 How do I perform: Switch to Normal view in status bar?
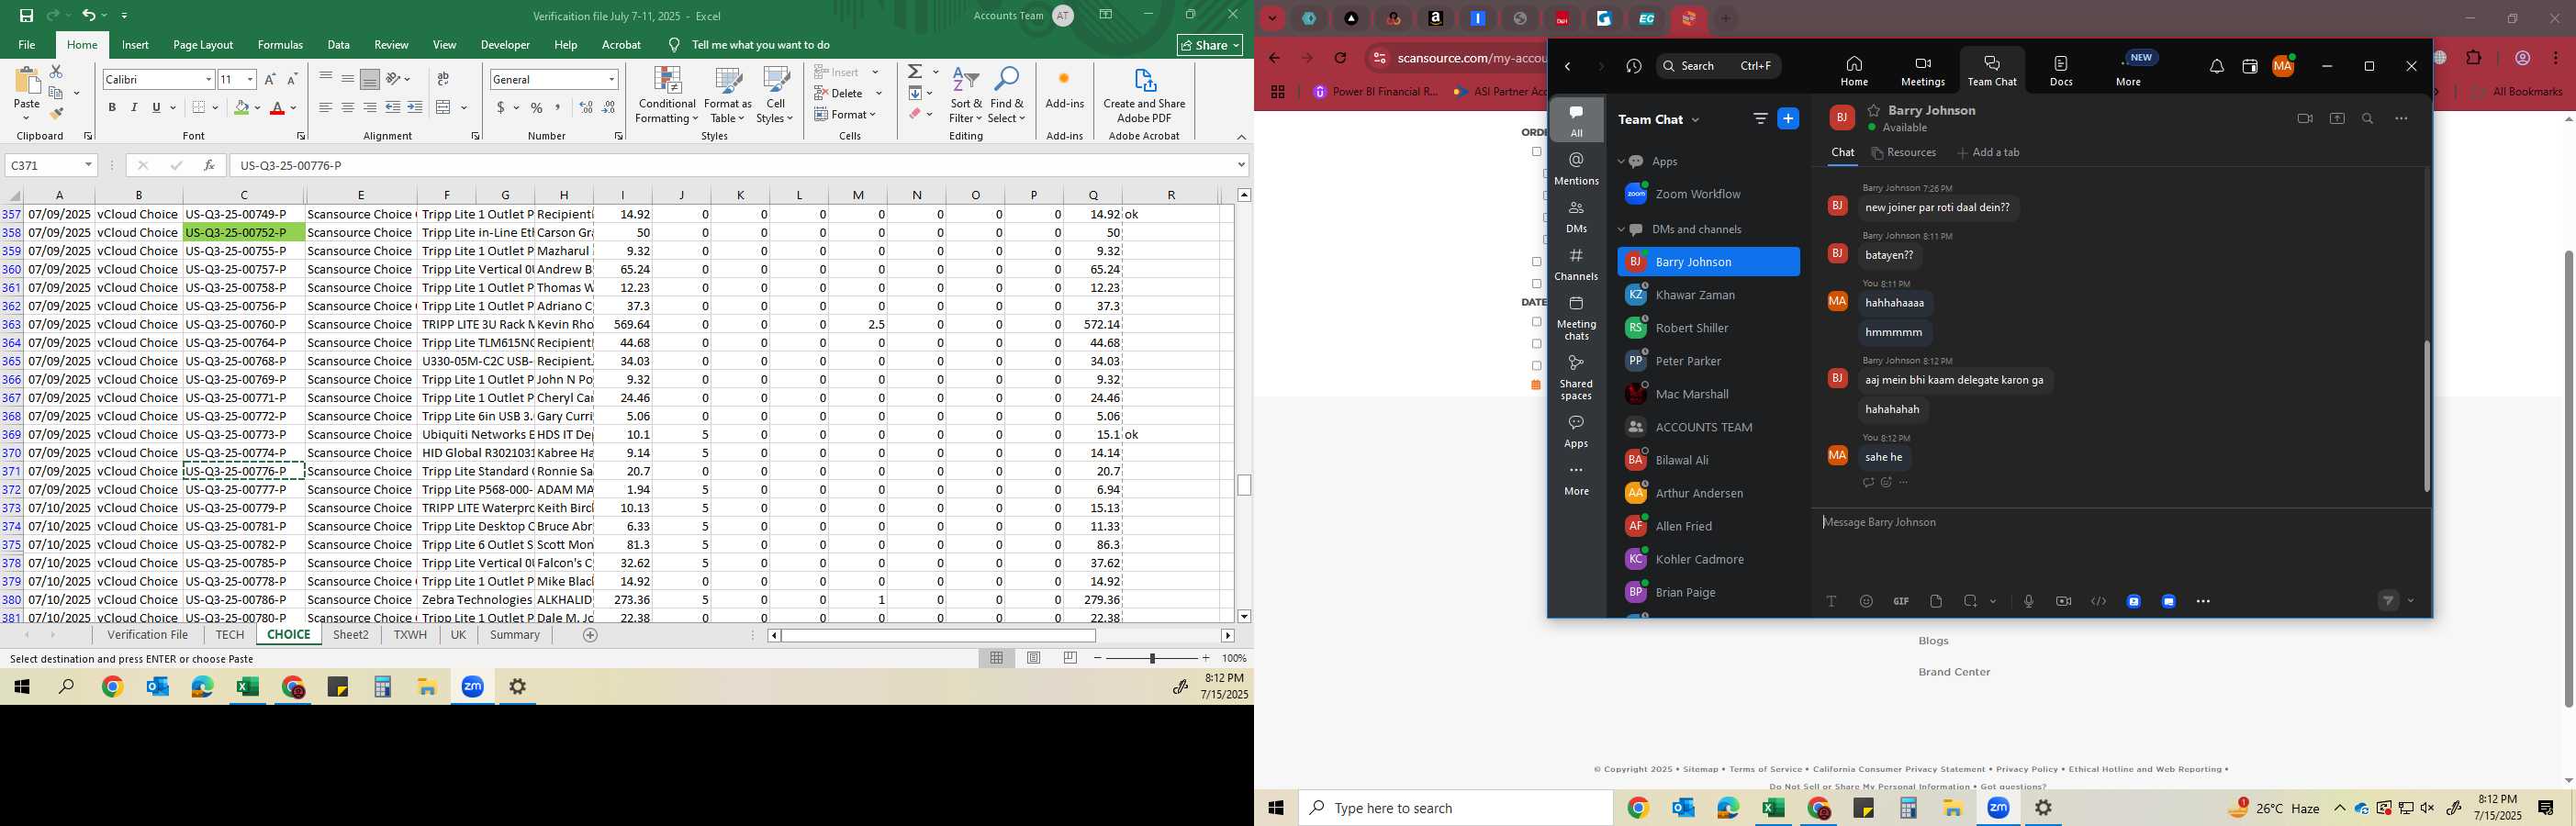click(996, 658)
